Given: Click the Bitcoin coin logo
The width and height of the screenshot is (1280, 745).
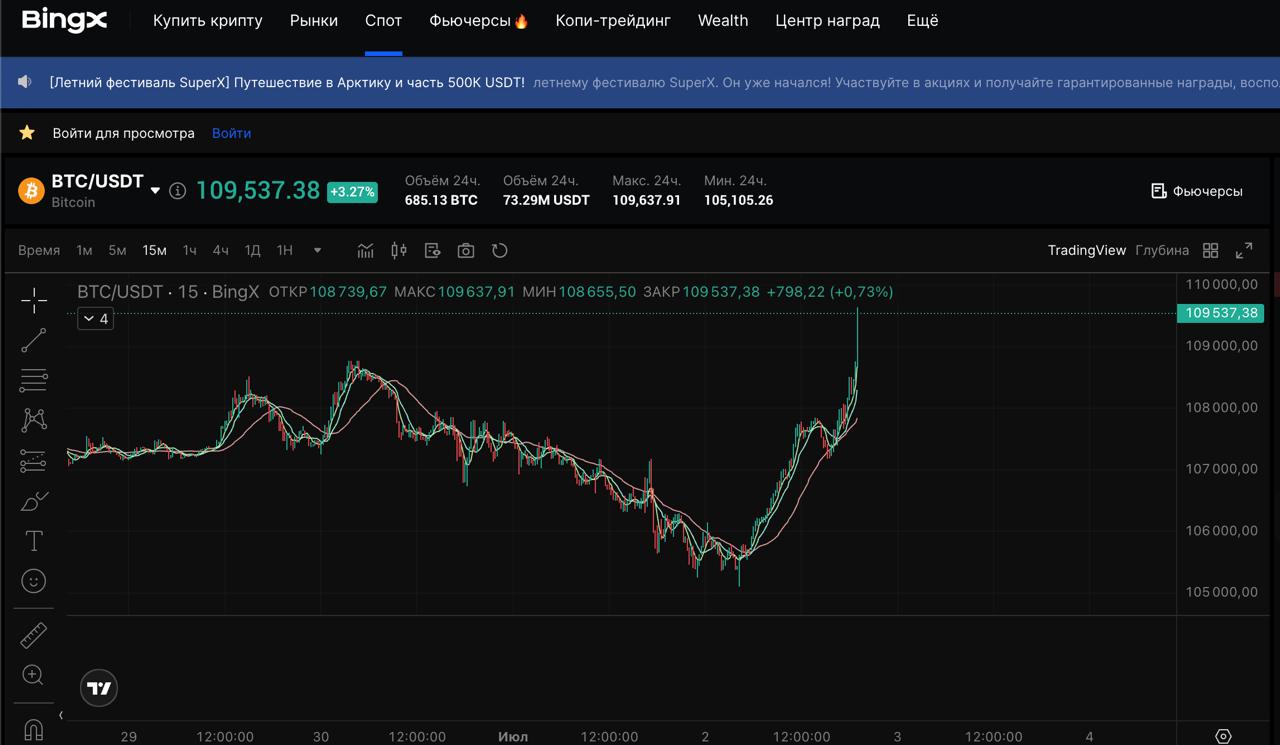Looking at the screenshot, I should point(31,190).
